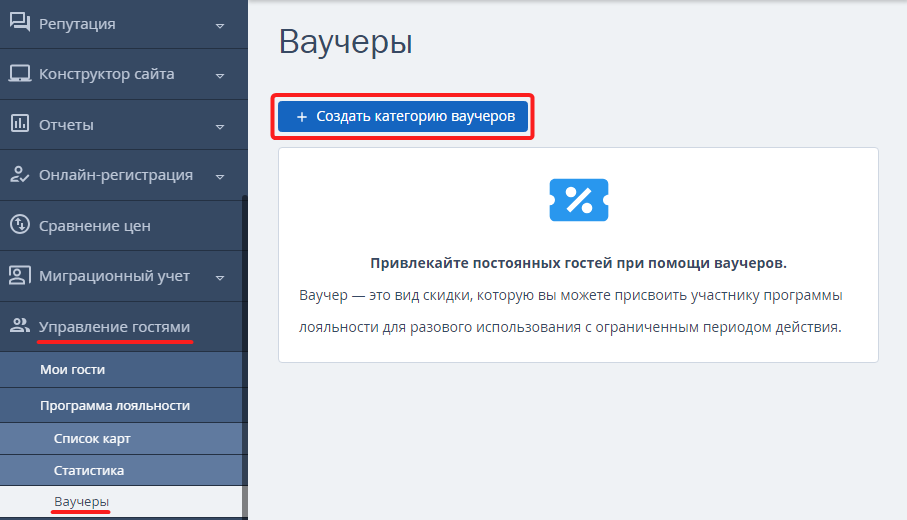Expand the Онлайн-регистрация dropdown arrow
Viewport: 907px width, 520px height.
(220, 176)
